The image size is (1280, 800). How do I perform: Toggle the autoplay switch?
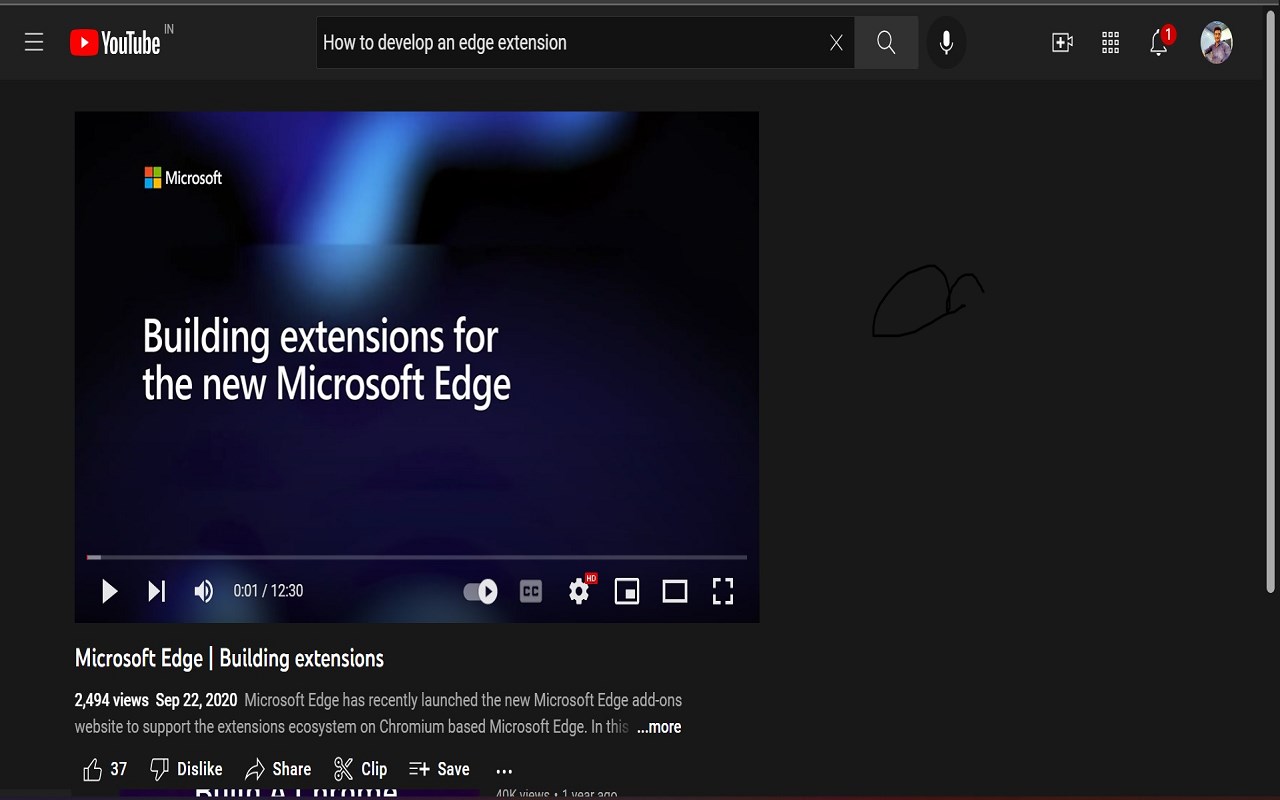pos(480,591)
